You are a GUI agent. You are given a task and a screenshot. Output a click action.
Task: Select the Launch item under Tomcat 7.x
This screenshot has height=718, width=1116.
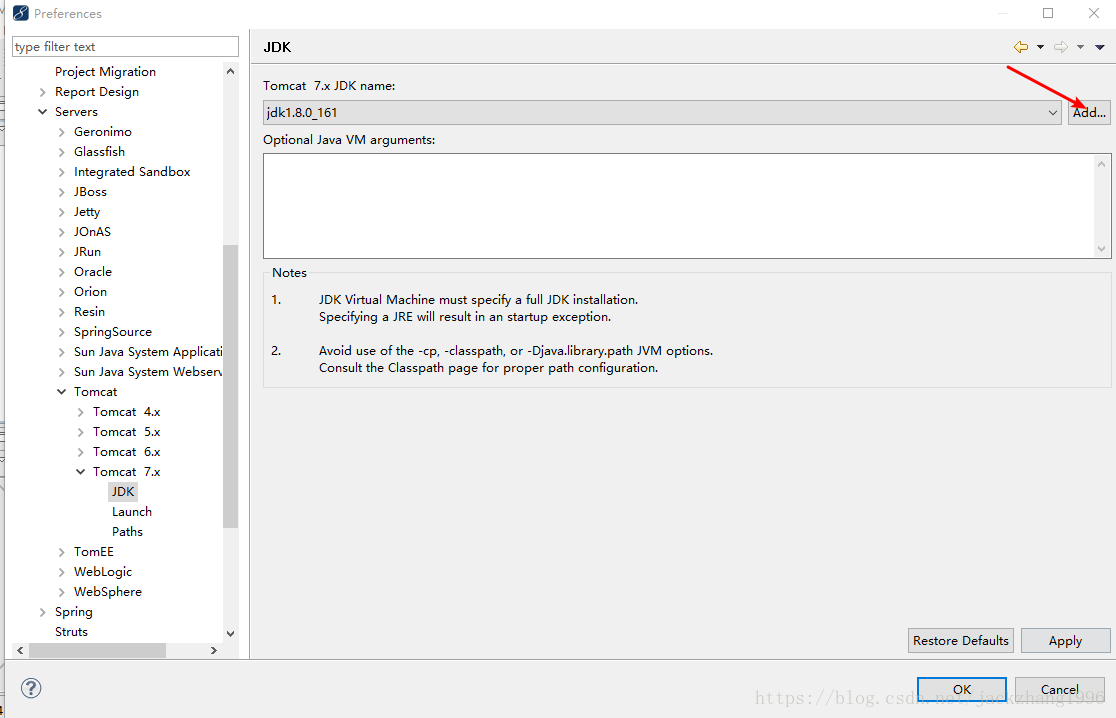pyautogui.click(x=132, y=512)
